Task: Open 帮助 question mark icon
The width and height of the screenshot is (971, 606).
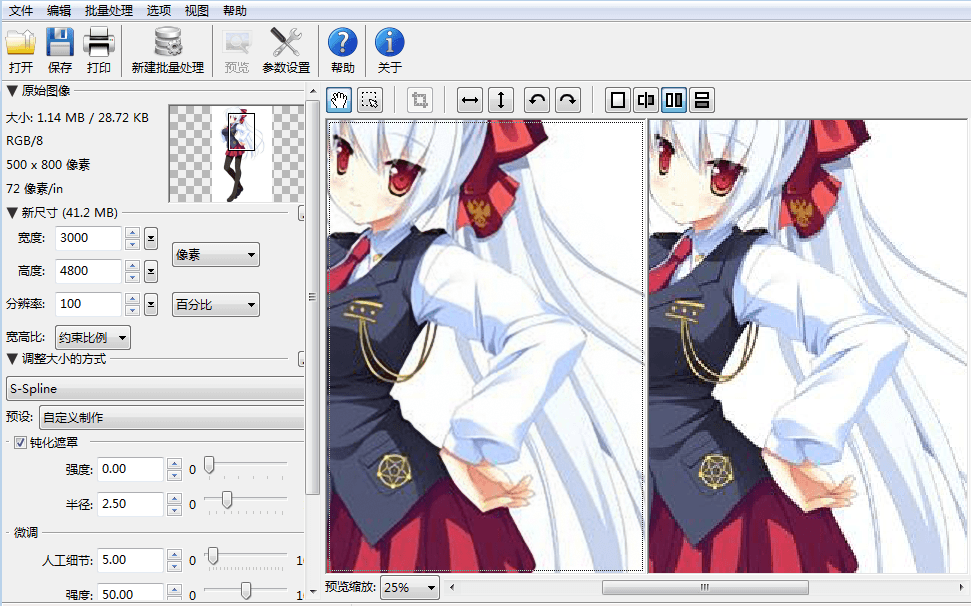Action: (x=342, y=50)
